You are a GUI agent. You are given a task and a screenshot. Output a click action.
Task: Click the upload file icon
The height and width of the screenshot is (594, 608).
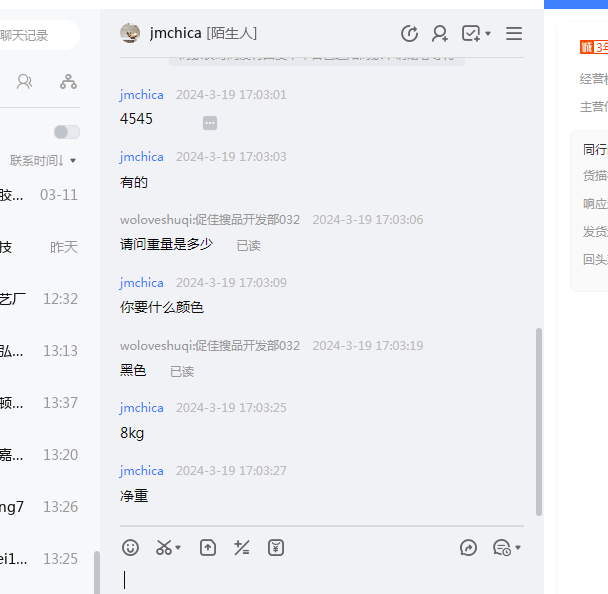point(208,548)
